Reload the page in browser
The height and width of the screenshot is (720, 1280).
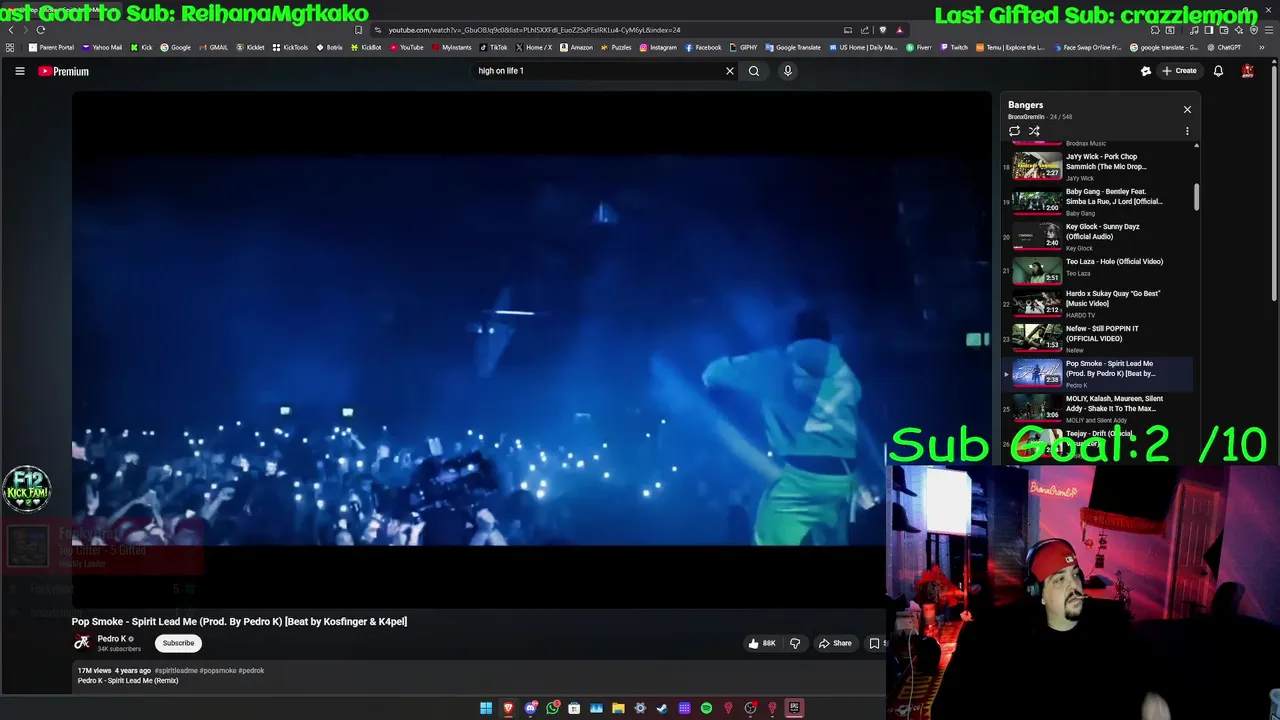[x=41, y=30]
